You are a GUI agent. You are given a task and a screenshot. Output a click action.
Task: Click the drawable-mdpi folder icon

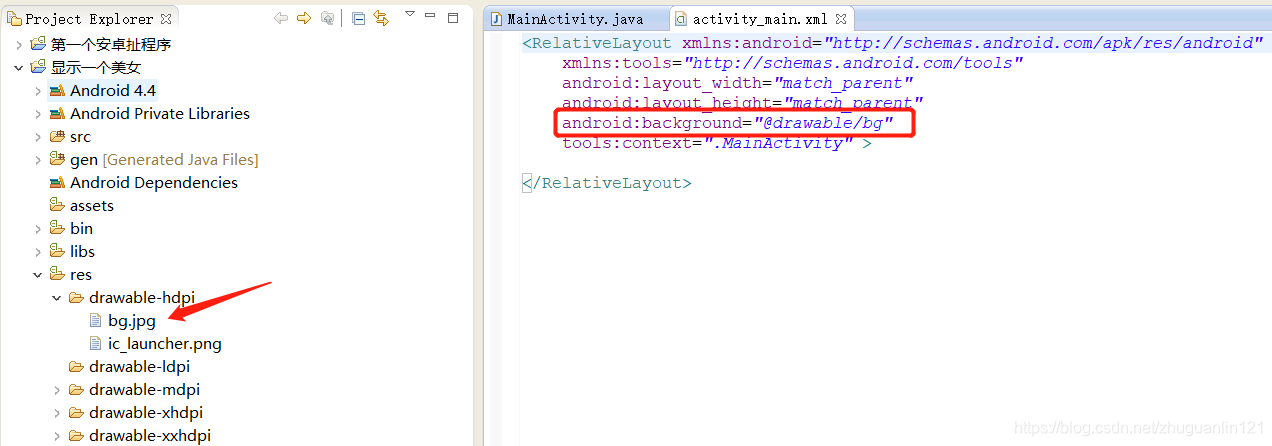76,389
